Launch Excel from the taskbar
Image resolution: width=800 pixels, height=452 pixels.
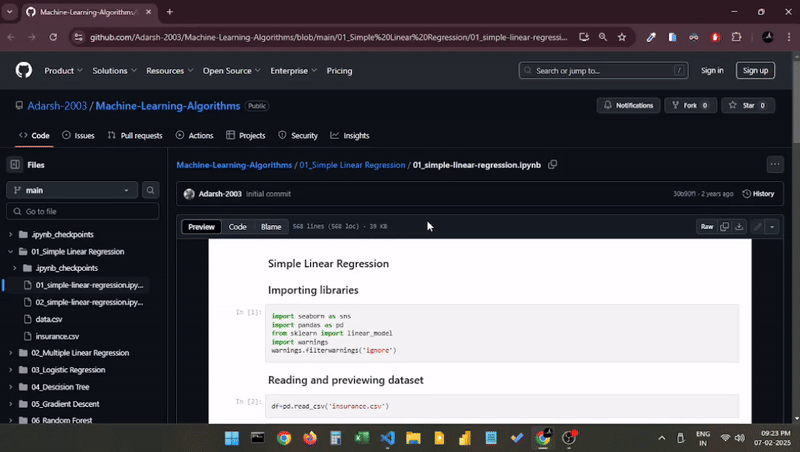(362, 437)
